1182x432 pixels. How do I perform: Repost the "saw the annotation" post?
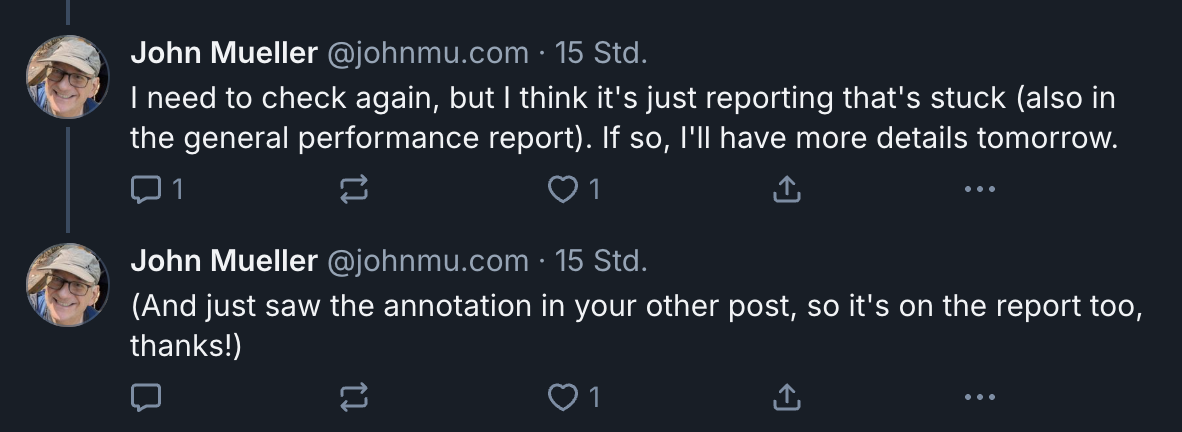(x=355, y=398)
